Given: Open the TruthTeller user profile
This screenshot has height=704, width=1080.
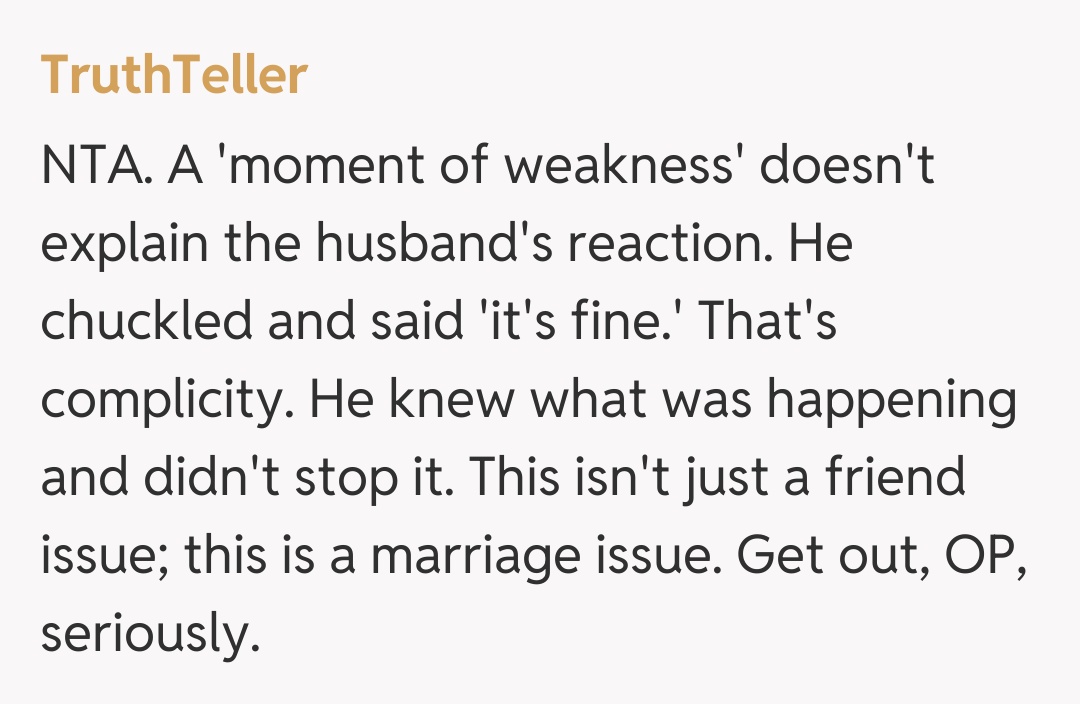Looking at the screenshot, I should 174,76.
